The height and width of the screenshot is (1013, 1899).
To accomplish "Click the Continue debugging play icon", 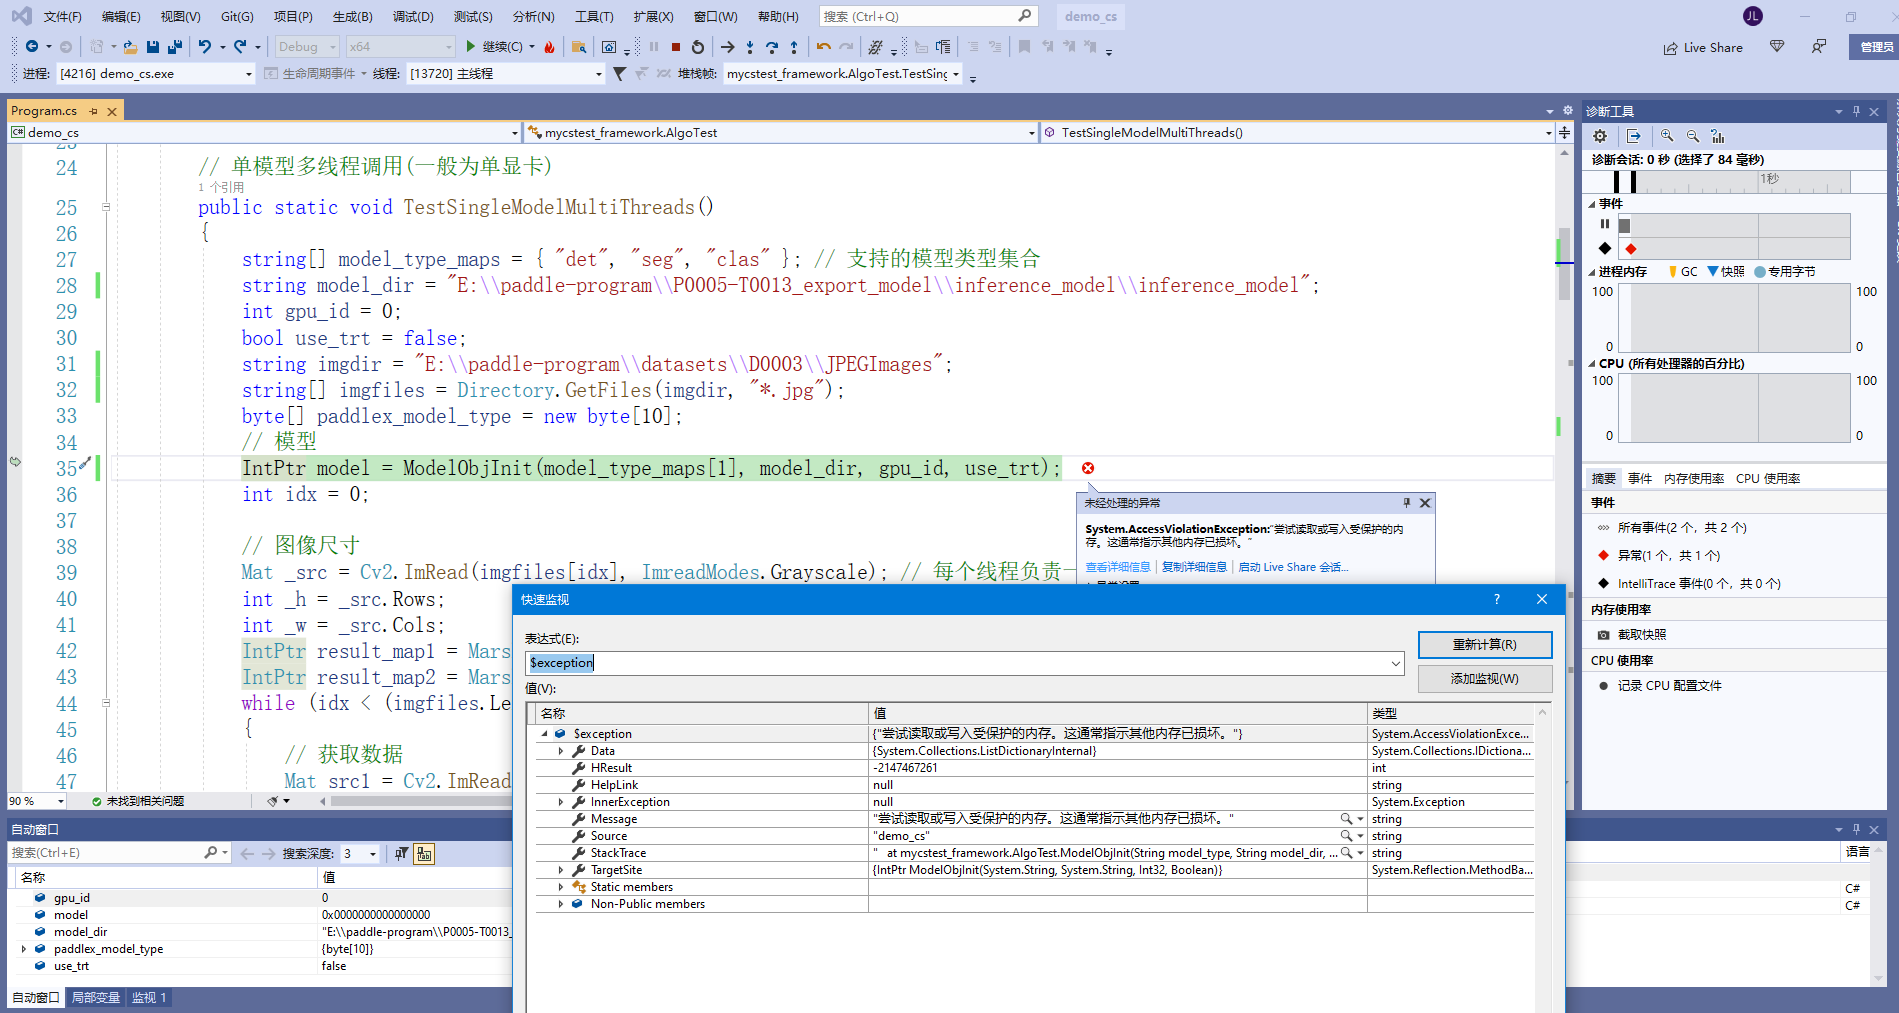I will point(471,46).
